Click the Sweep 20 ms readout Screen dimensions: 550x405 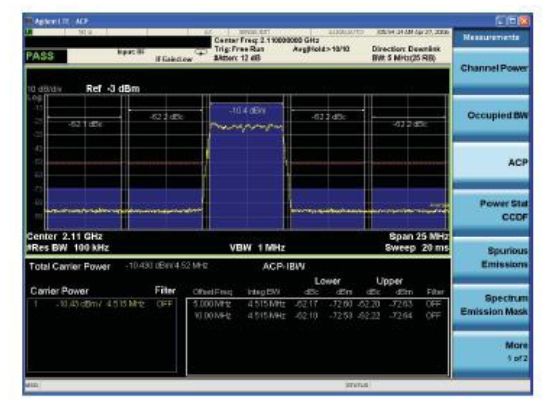[416, 248]
